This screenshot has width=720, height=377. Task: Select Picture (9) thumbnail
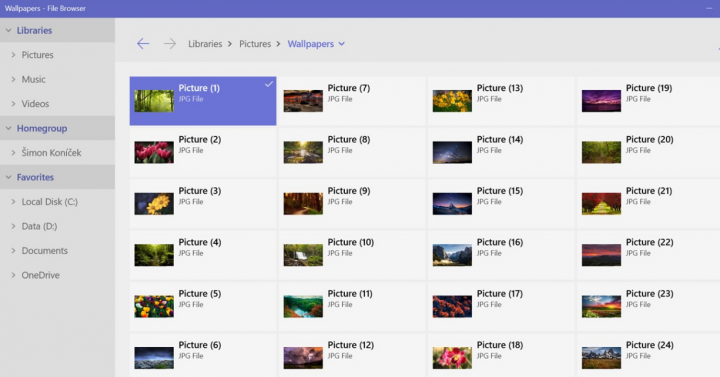[x=303, y=203]
